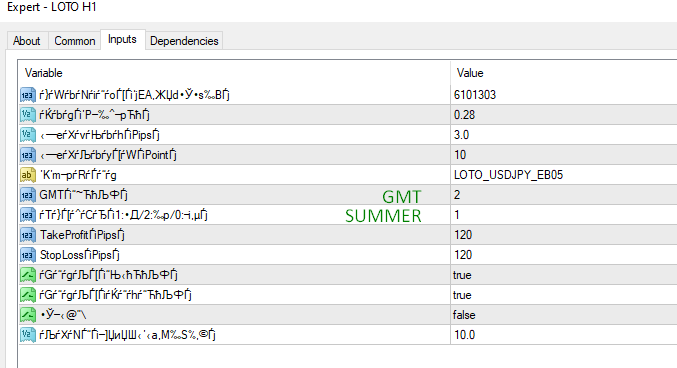Switch to the About tab

(27, 41)
